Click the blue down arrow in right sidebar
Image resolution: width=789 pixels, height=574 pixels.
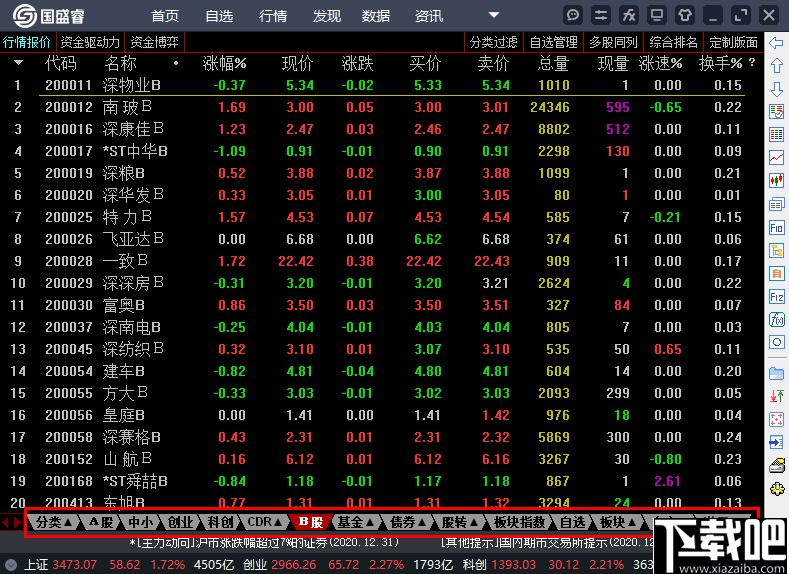point(776,89)
